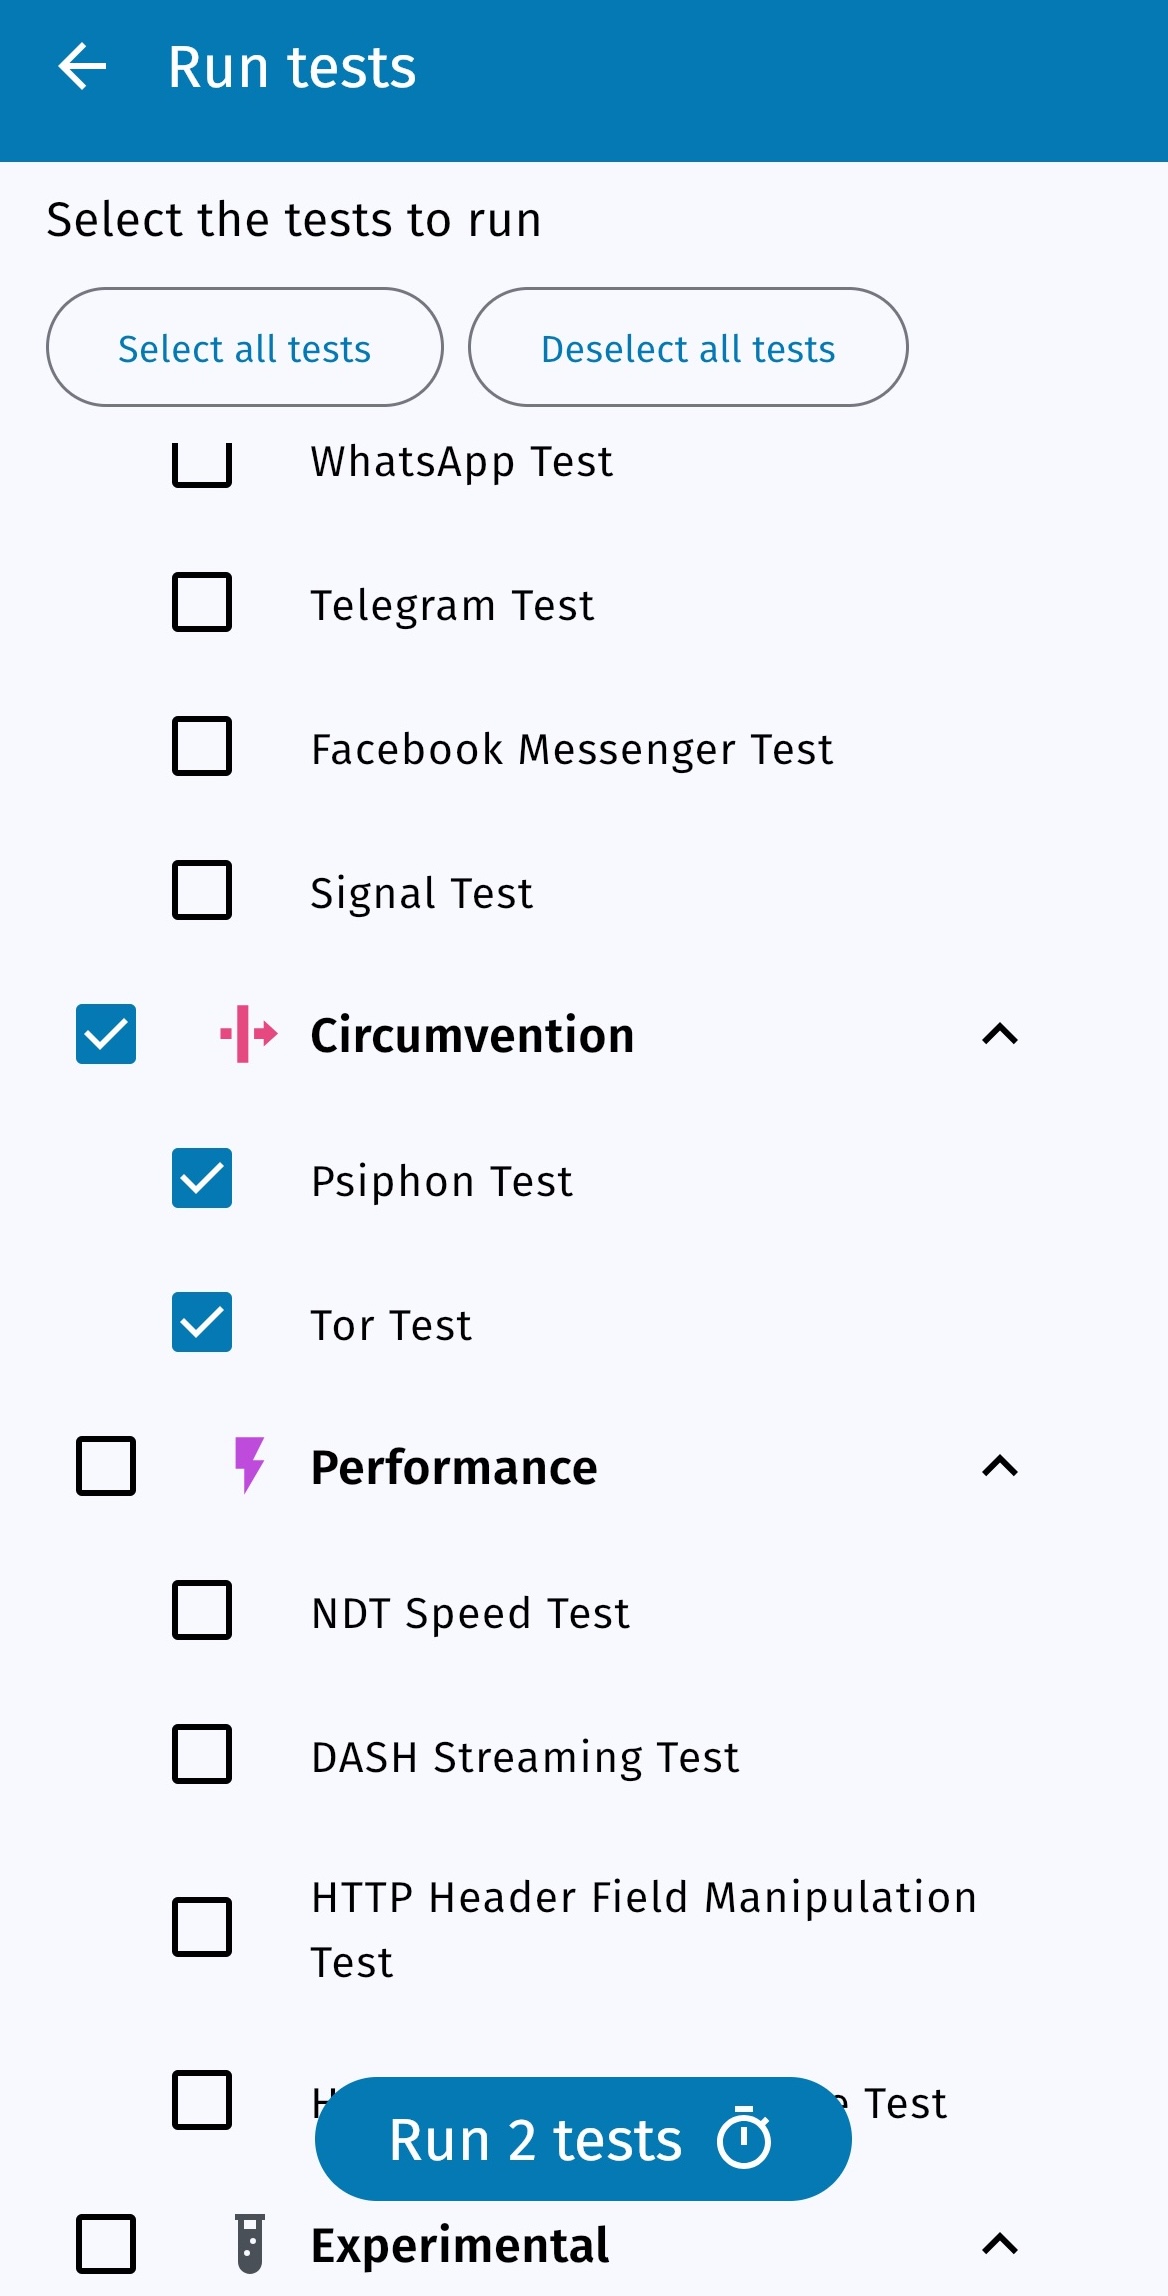Viewport: 1168px width, 2296px height.
Task: Collapse the Experimental section chevron
Action: [1000, 2244]
